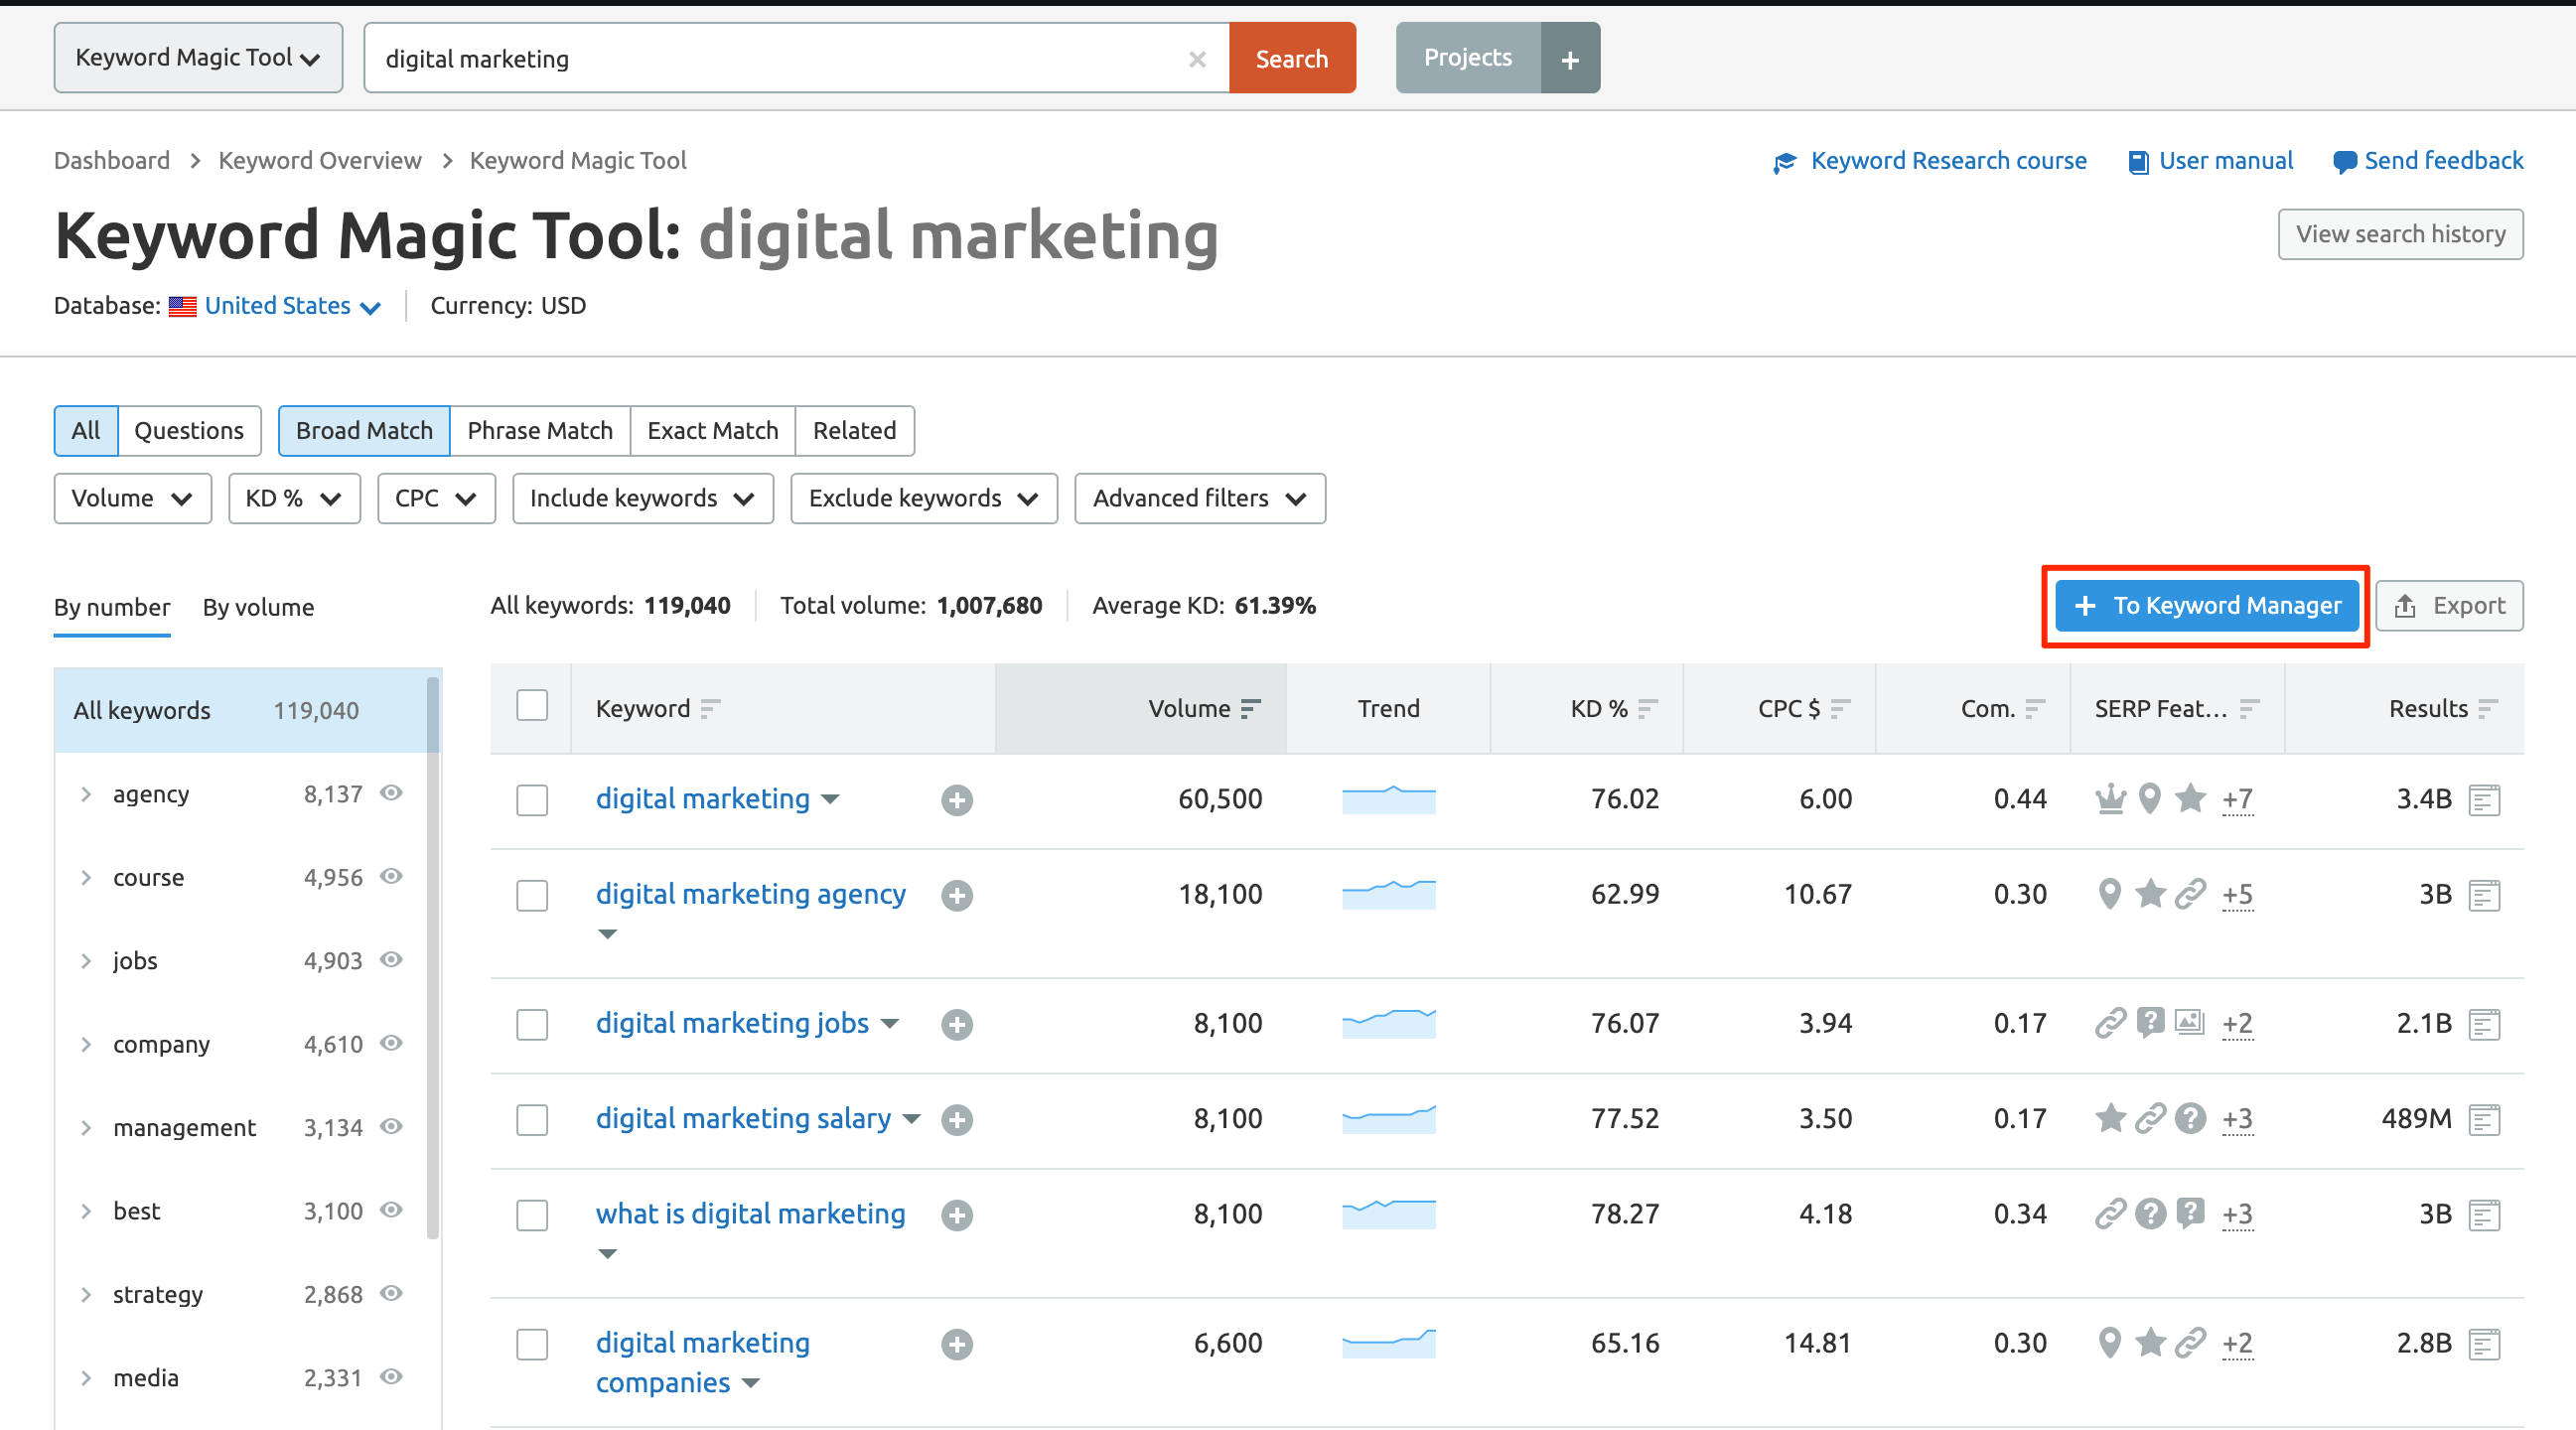Click plus icon beside digital marketing salary
Viewport: 2576px width, 1430px height.
pos(956,1119)
